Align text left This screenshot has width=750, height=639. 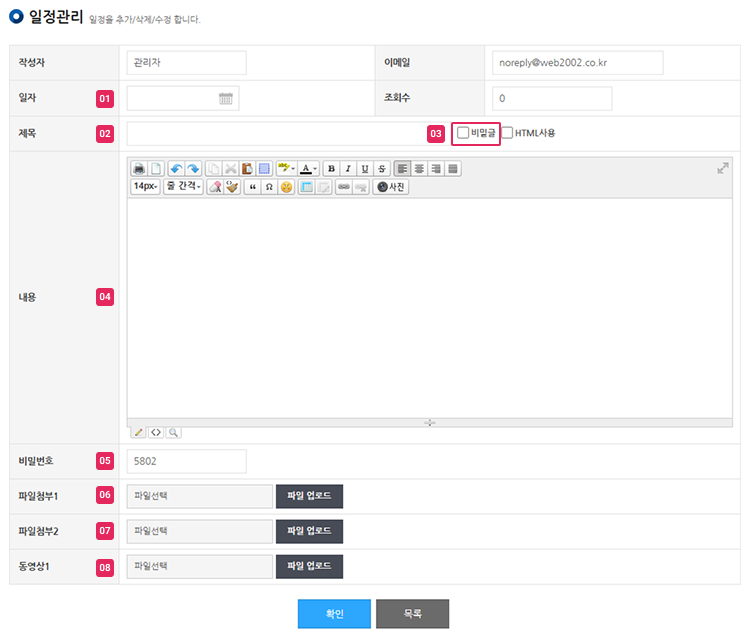[x=402, y=169]
